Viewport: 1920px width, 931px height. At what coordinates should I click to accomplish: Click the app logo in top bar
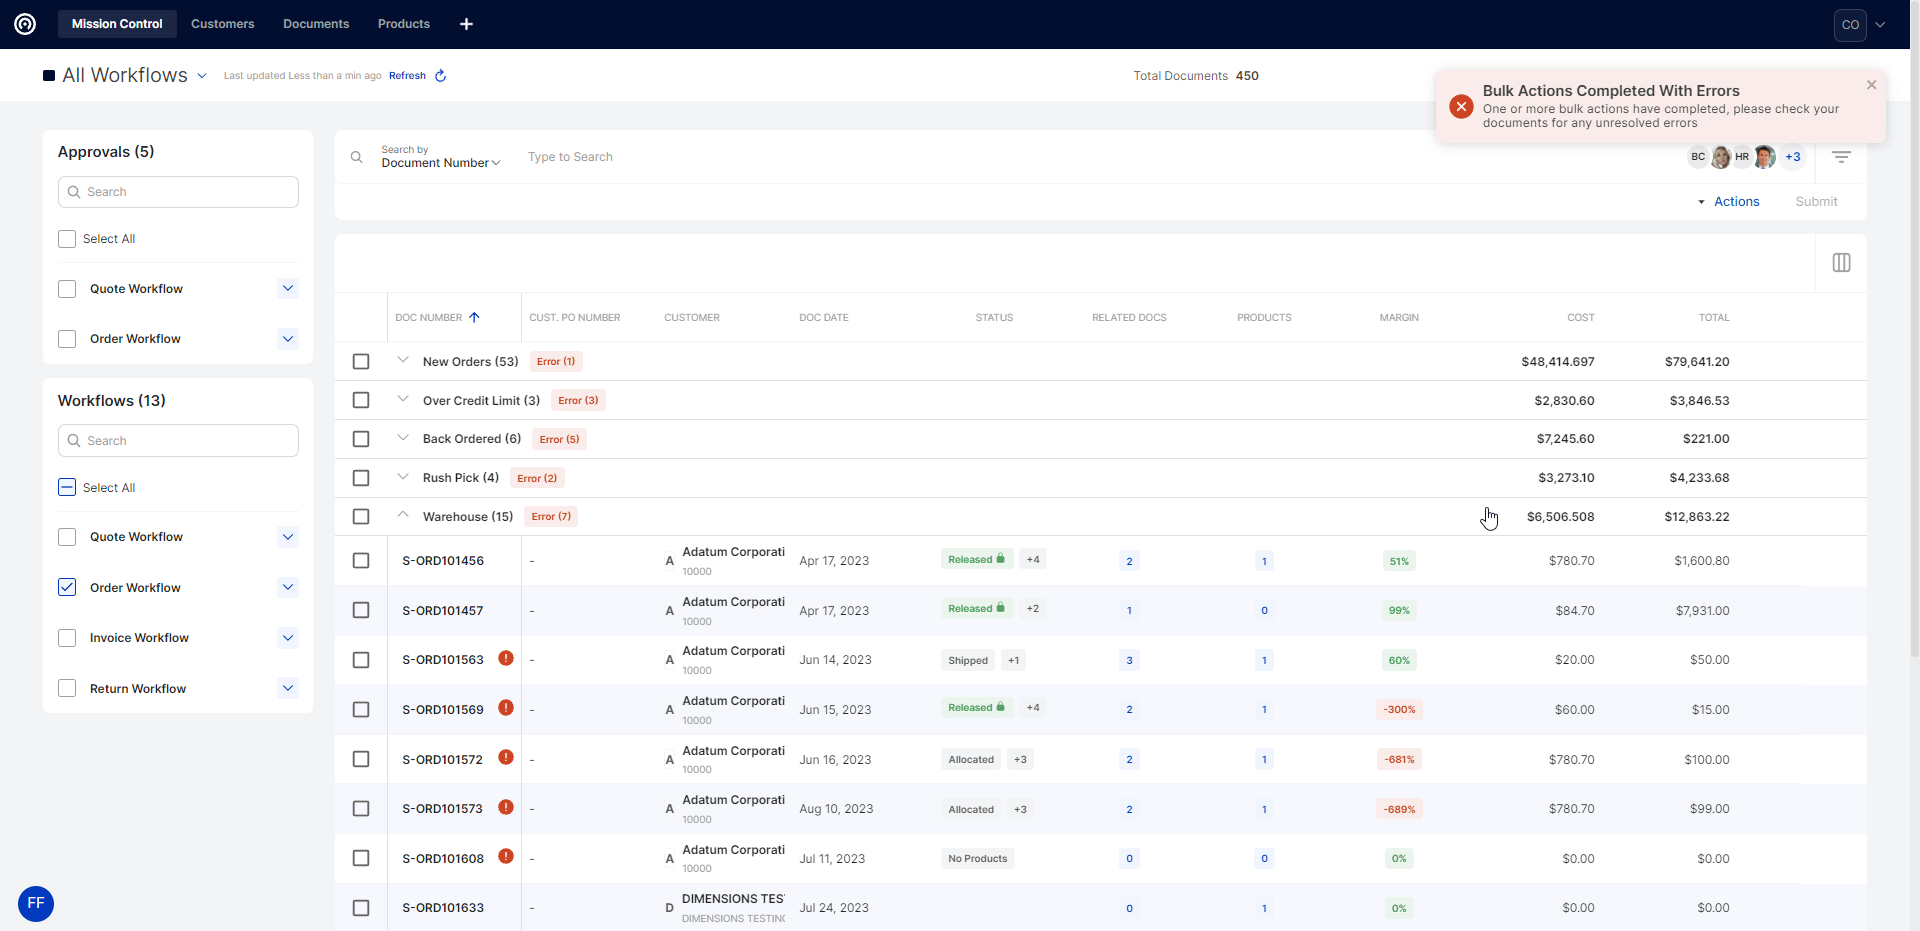point(25,24)
